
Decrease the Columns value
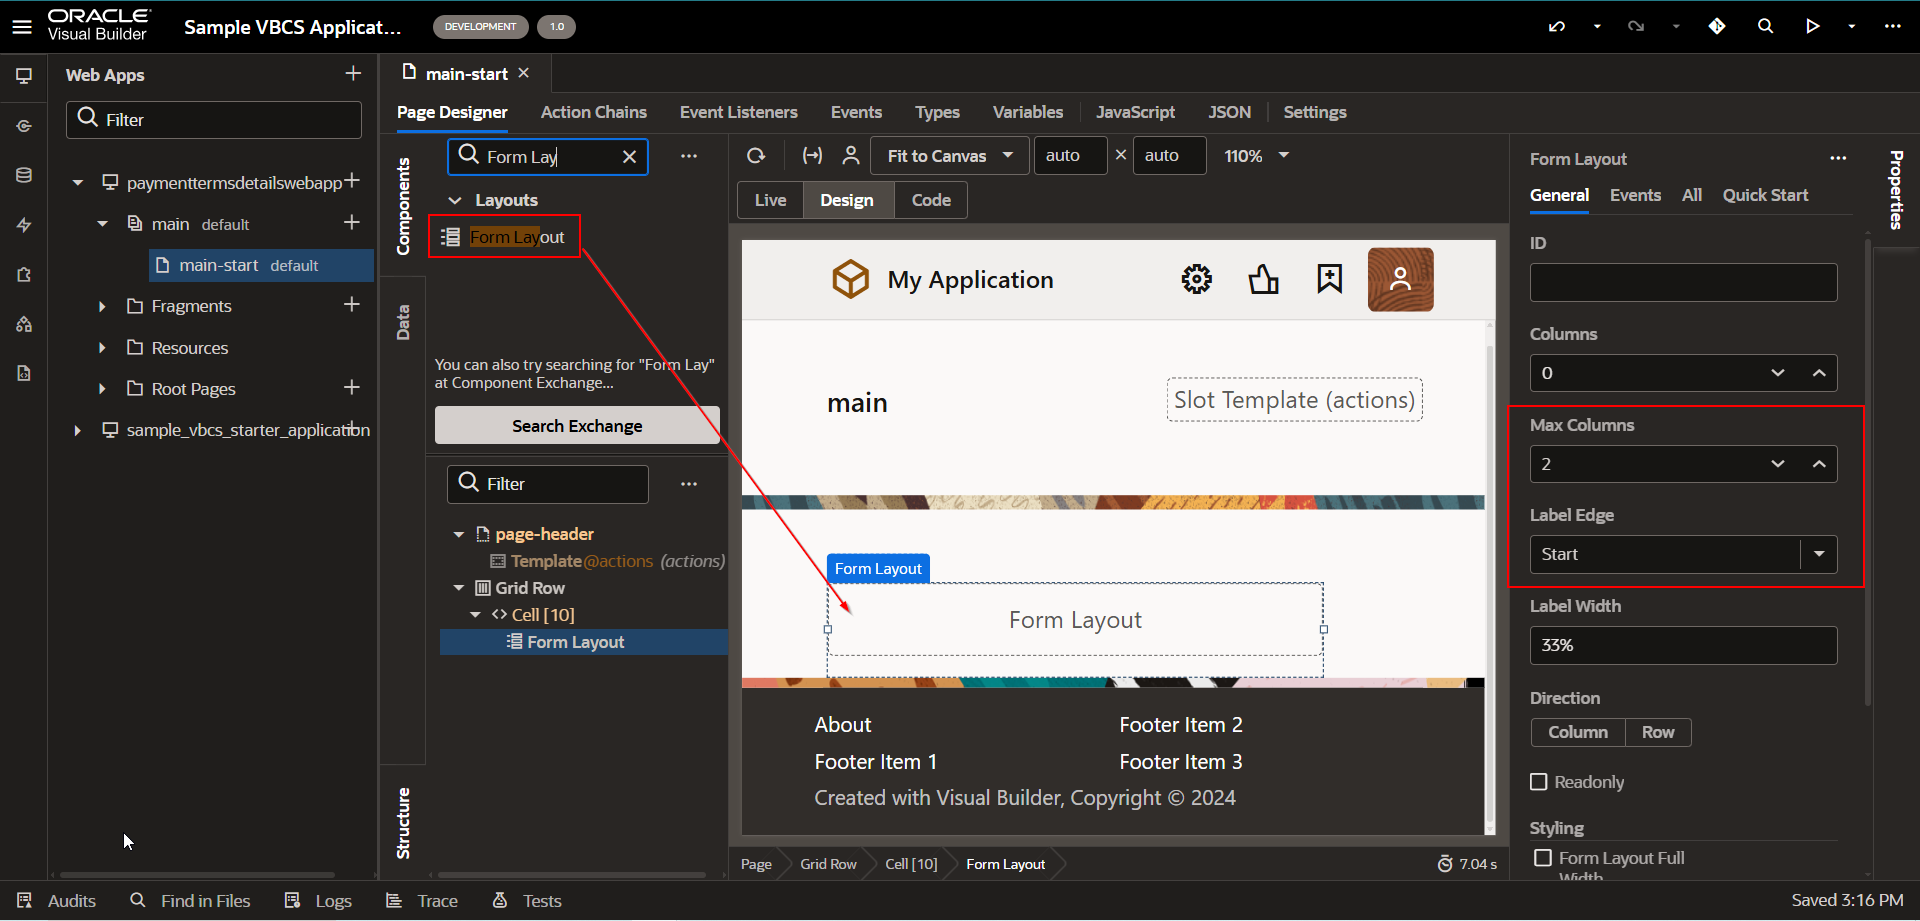[x=1777, y=373]
